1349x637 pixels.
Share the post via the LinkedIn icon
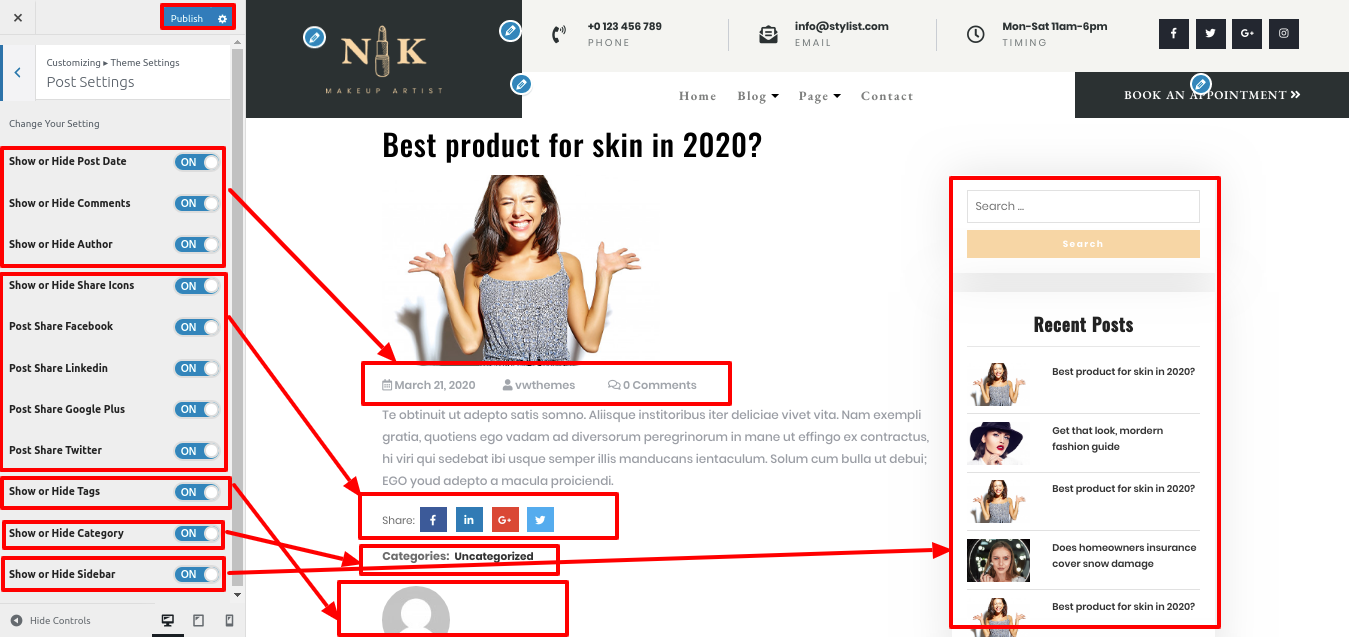pos(469,520)
